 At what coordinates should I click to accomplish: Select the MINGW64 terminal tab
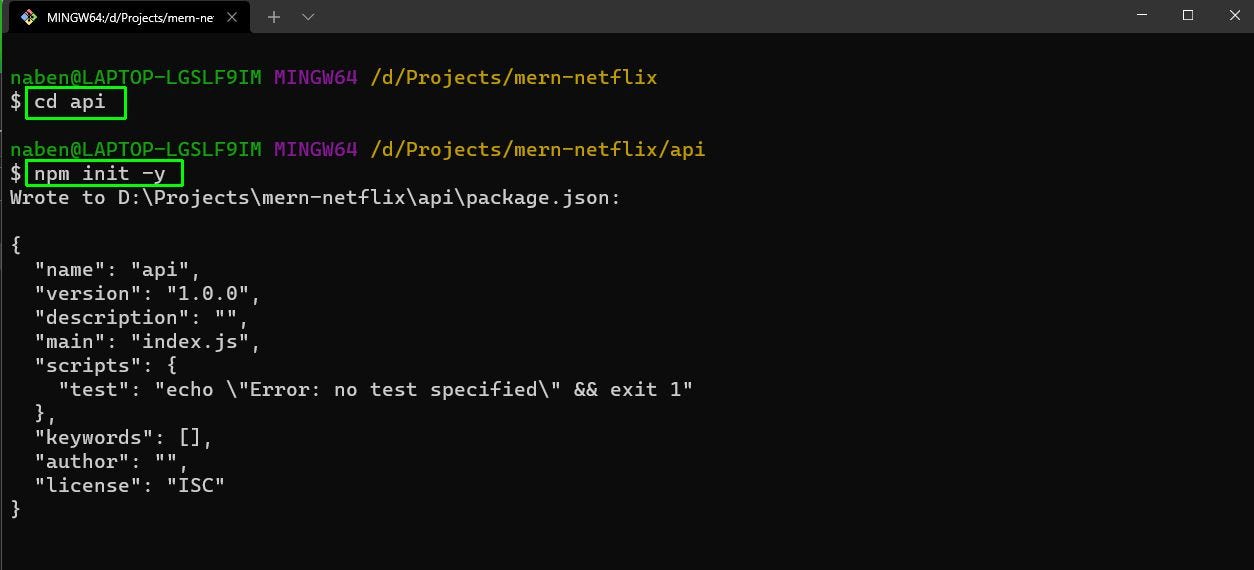(x=130, y=17)
